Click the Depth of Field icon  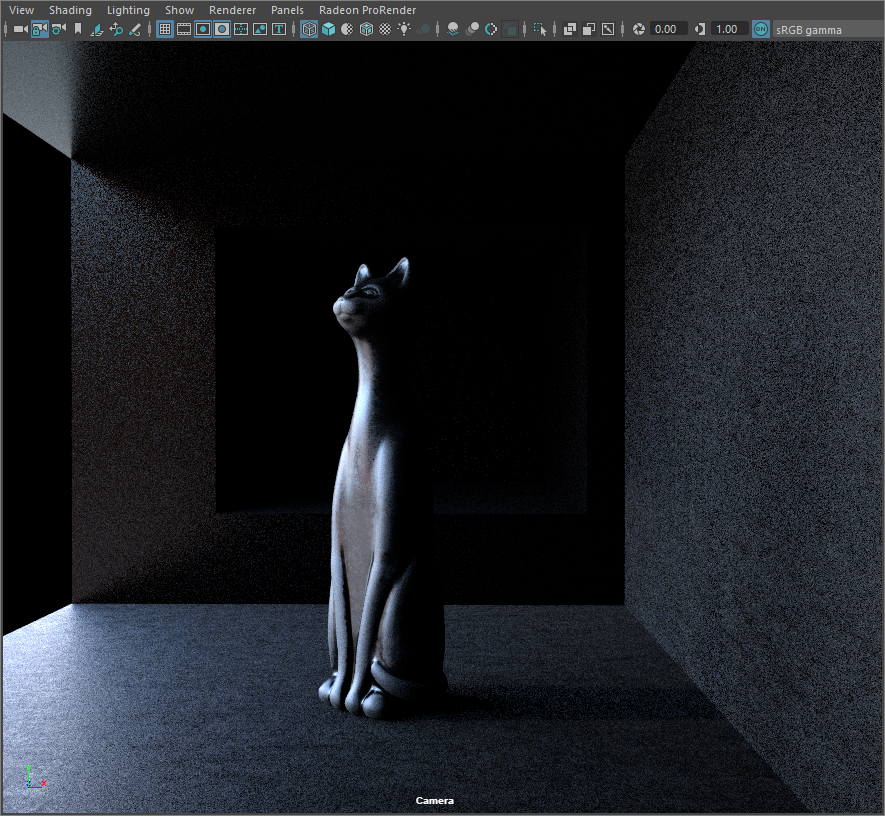click(510, 29)
